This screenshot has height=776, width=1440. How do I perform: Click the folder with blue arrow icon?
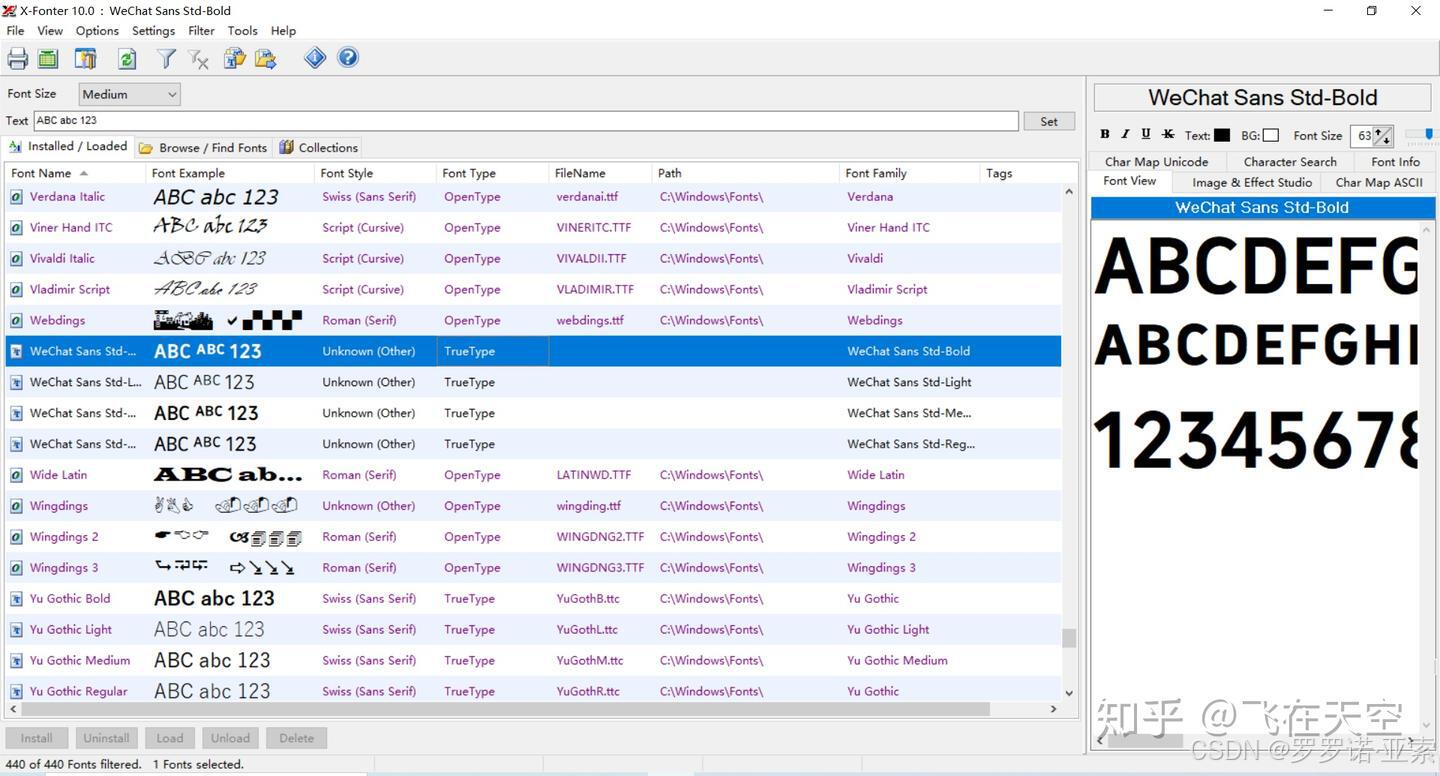266,59
